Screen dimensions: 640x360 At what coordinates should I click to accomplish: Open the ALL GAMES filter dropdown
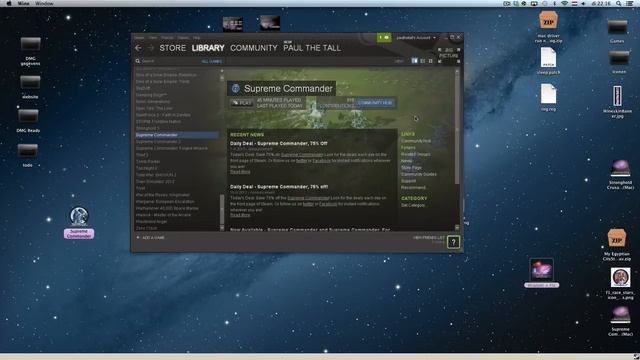click(x=212, y=61)
